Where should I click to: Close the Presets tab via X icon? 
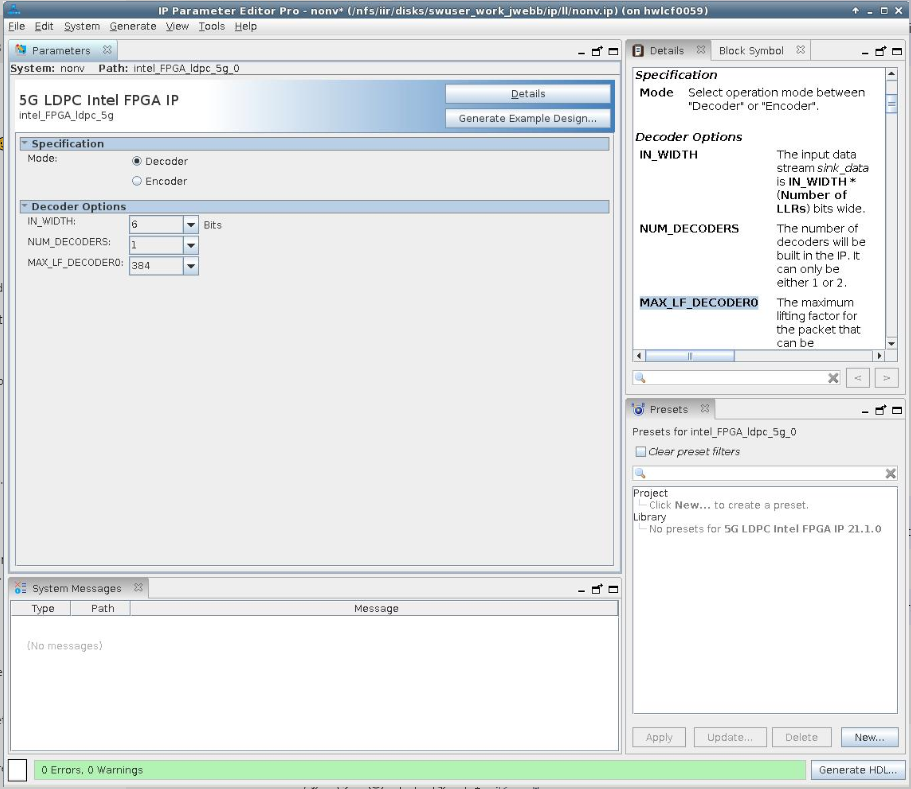704,409
